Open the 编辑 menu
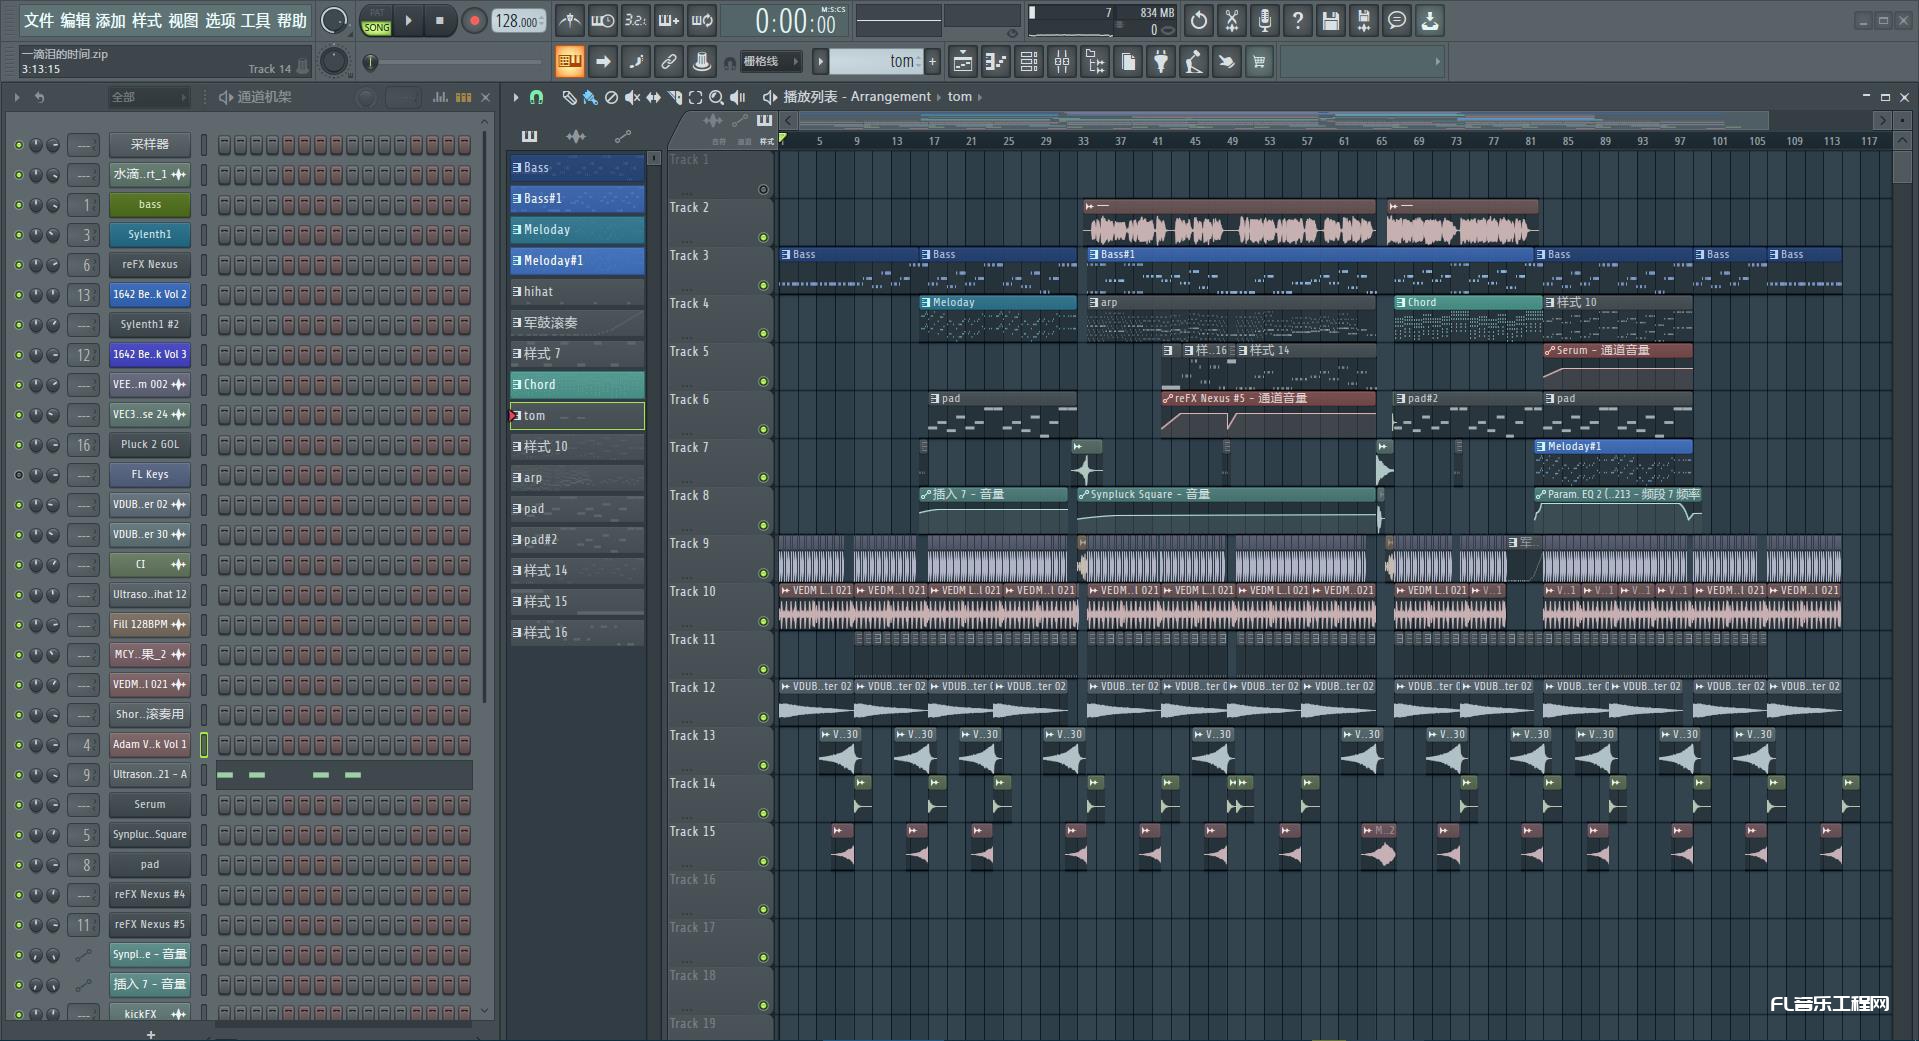This screenshot has height=1041, width=1919. (75, 20)
